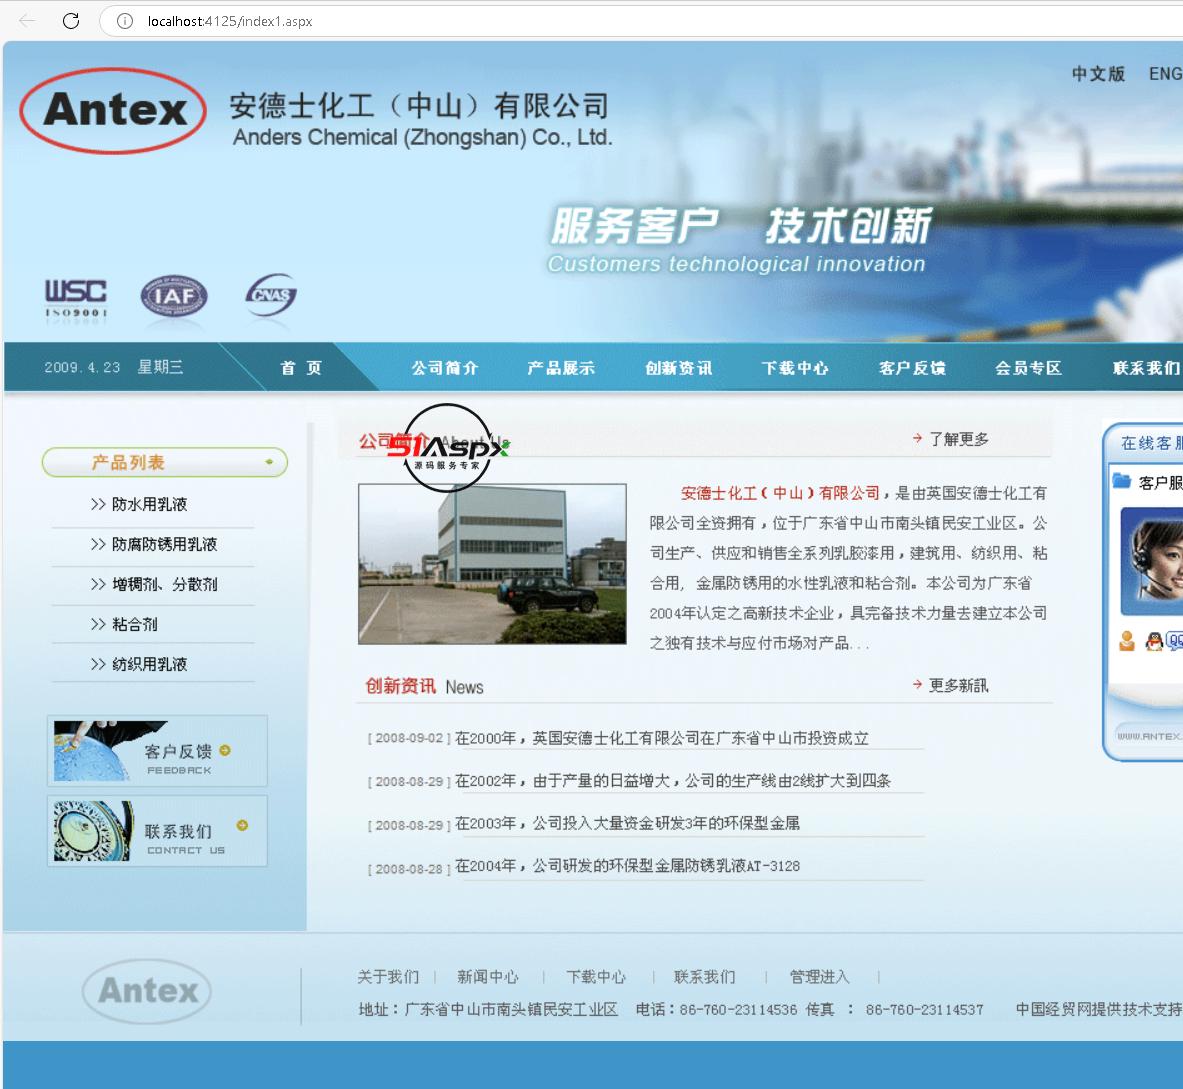Screen dimensions: 1183x1089
Task: Open 公司简介 in the navigation bar
Action: [x=445, y=368]
